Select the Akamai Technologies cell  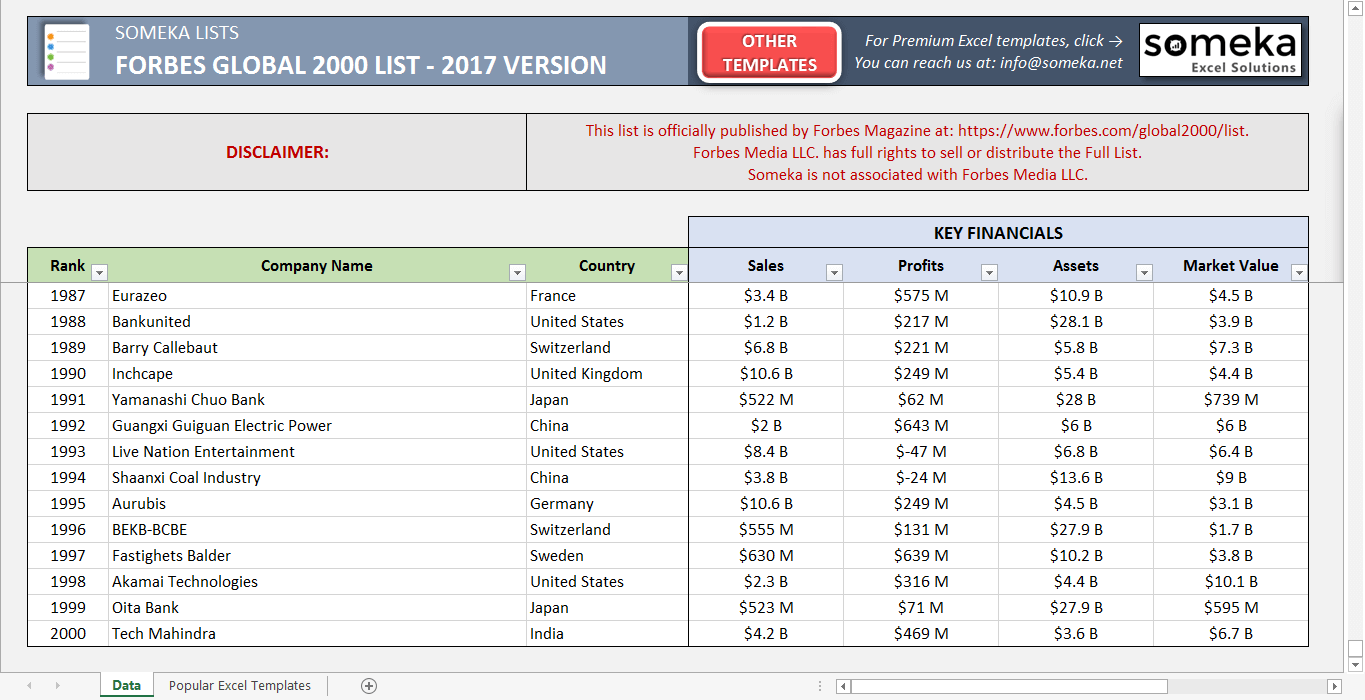click(317, 582)
